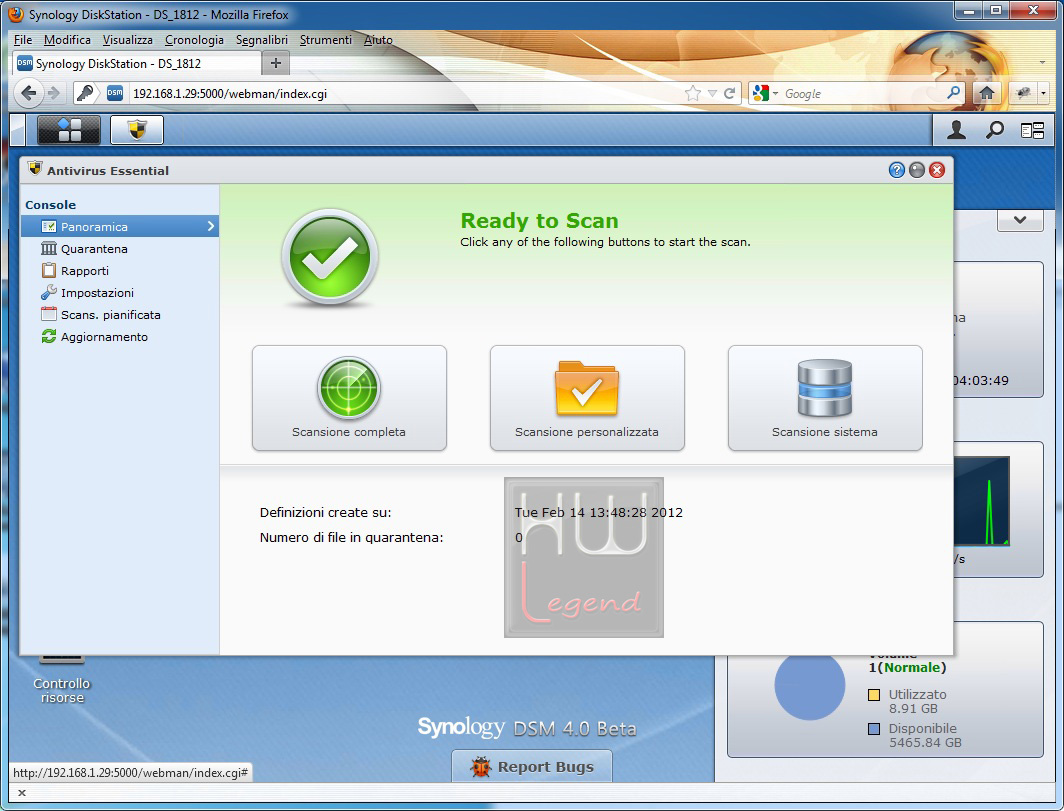The width and height of the screenshot is (1064, 811).
Task: Click the definitions date Tue Feb 14 text
Action: [x=598, y=512]
